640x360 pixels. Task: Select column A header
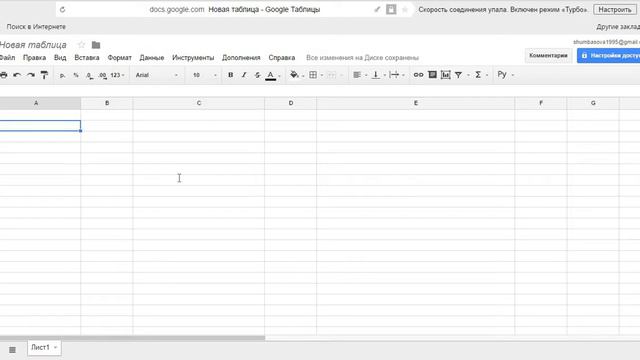coord(40,103)
